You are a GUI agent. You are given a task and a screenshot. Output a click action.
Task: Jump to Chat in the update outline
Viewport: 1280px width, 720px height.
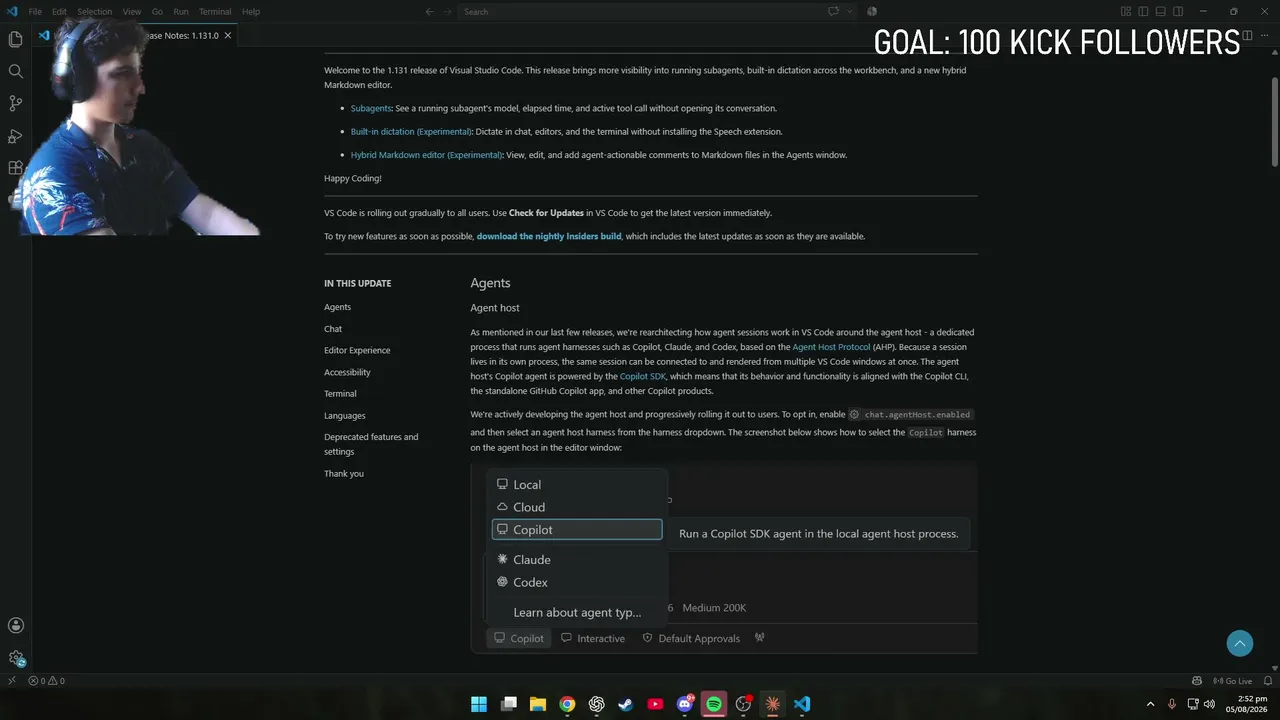(333, 328)
